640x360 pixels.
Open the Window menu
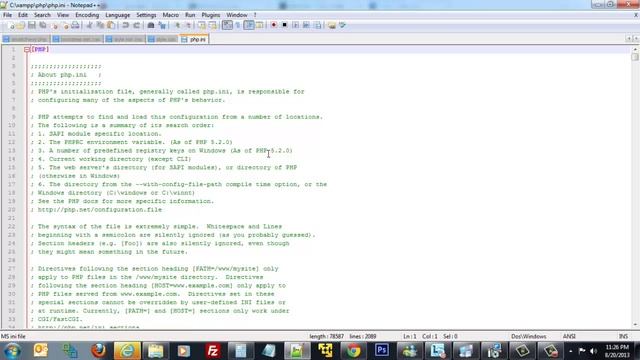coord(237,15)
